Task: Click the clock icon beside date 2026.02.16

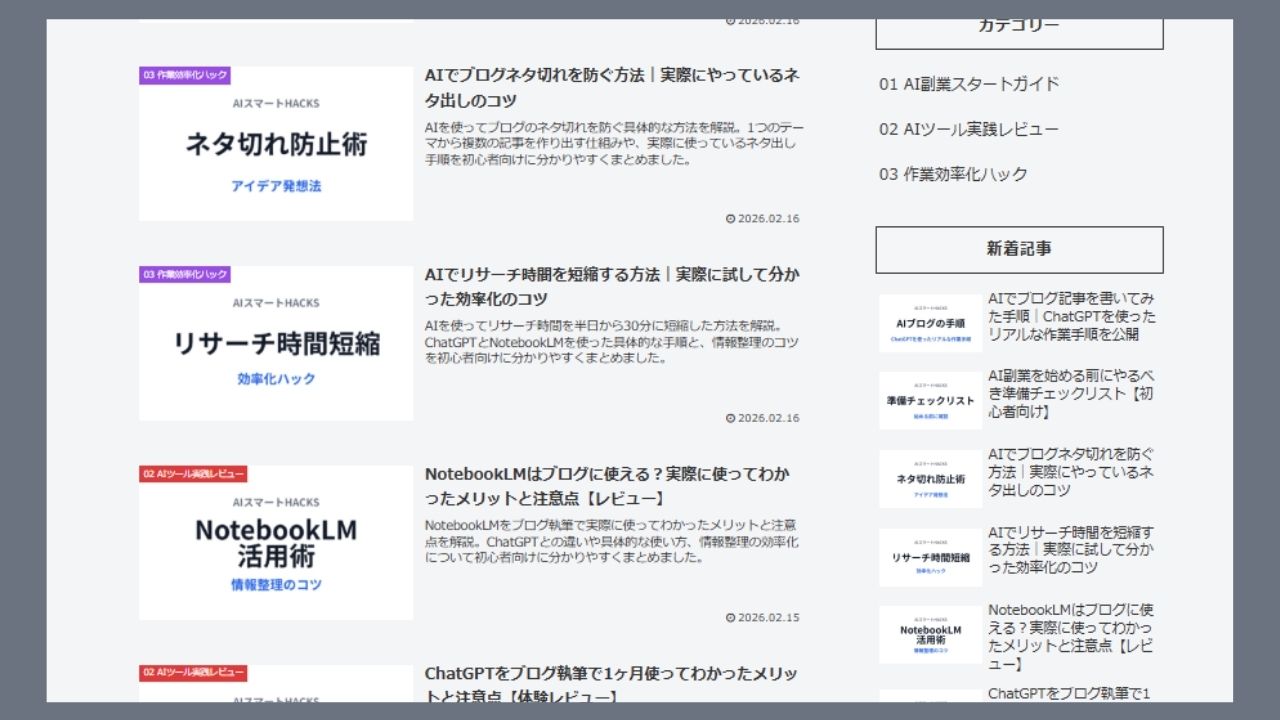Action: point(729,218)
